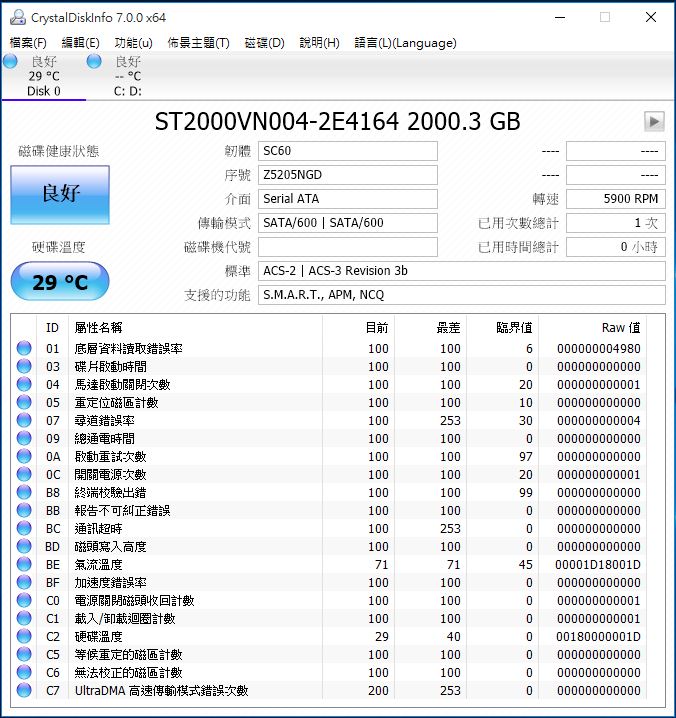Viewport: 676px width, 718px height.
Task: Click the 29 °C temperature button
Action: 60,281
